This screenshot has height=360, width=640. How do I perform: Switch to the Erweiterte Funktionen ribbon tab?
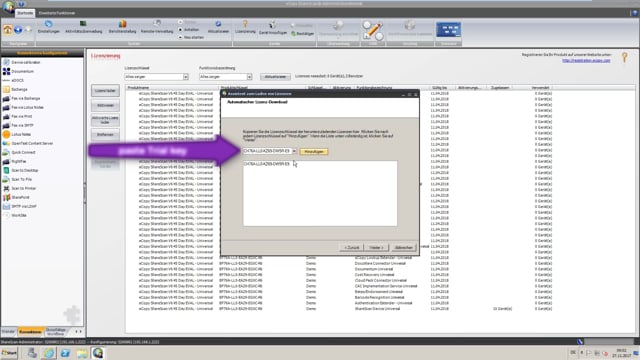[x=57, y=13]
